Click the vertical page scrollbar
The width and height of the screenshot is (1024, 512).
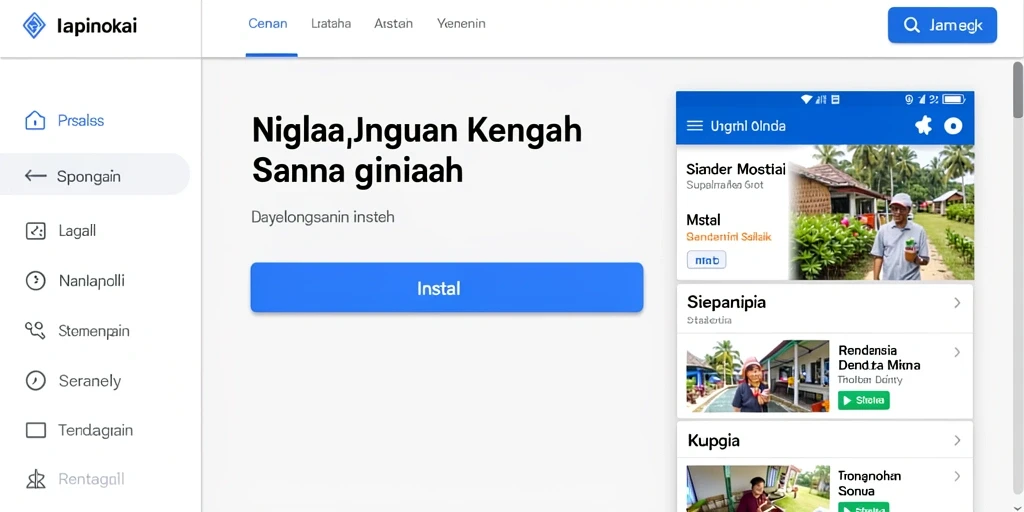point(1017,91)
